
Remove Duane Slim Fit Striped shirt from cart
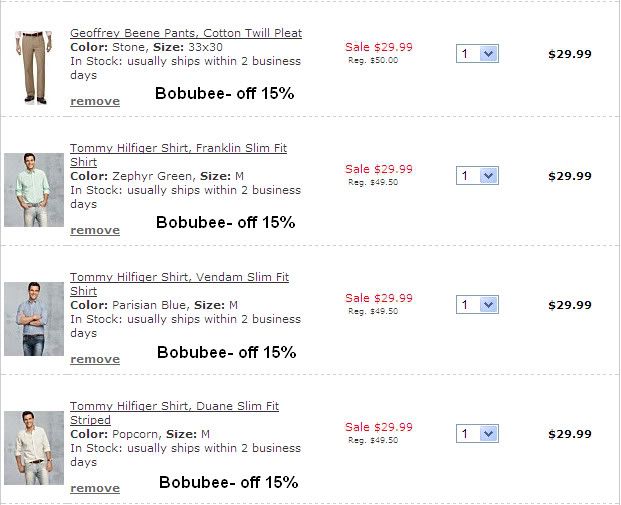coord(95,488)
